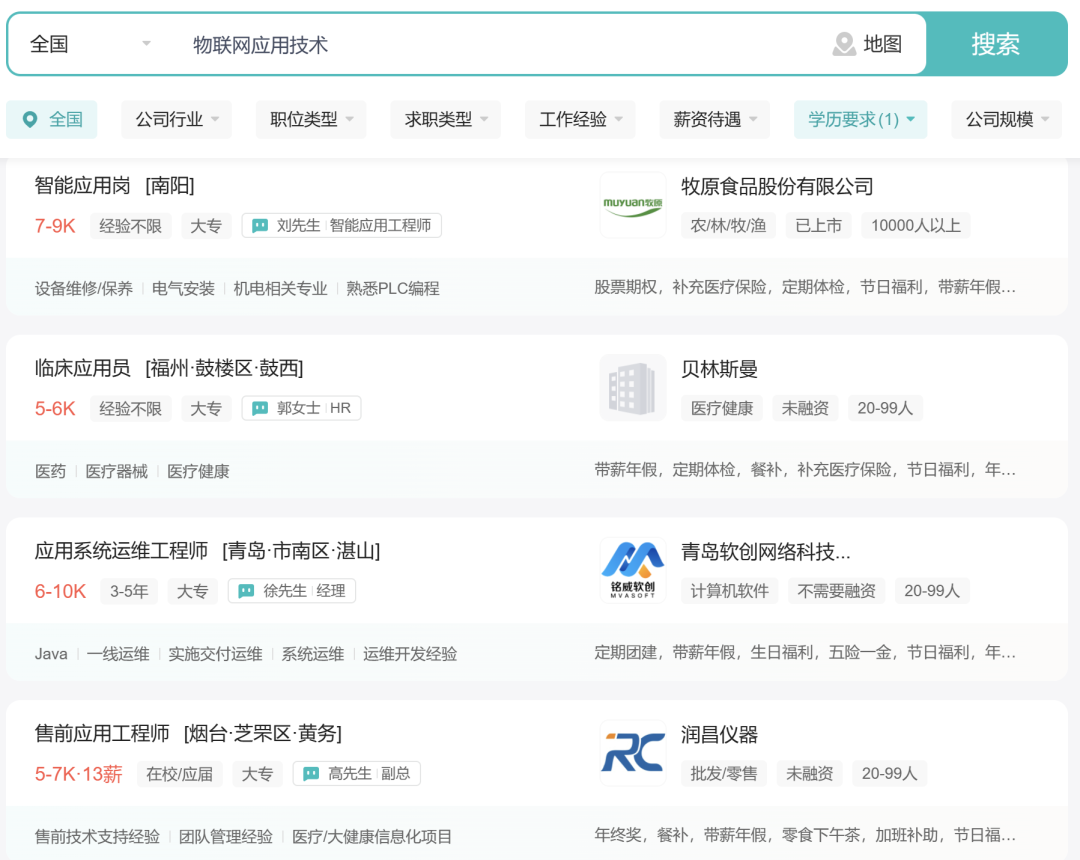Click the 6-10K salary text
Viewport: 1080px width, 860px height.
coord(61,591)
